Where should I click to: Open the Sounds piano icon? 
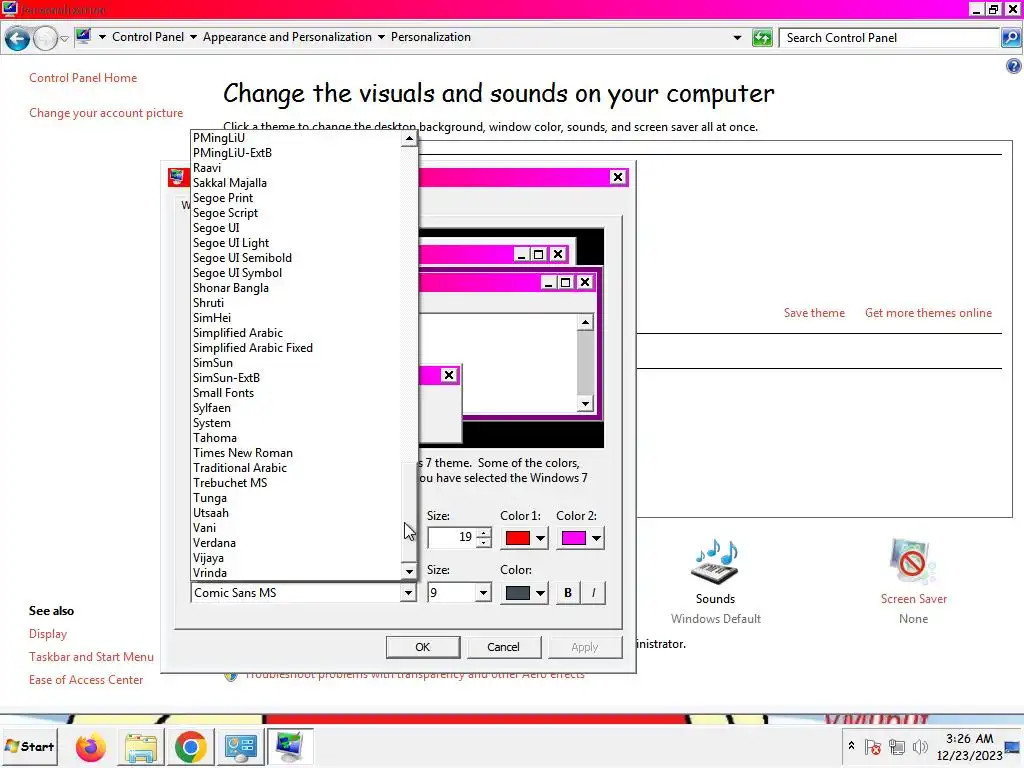[x=715, y=562]
